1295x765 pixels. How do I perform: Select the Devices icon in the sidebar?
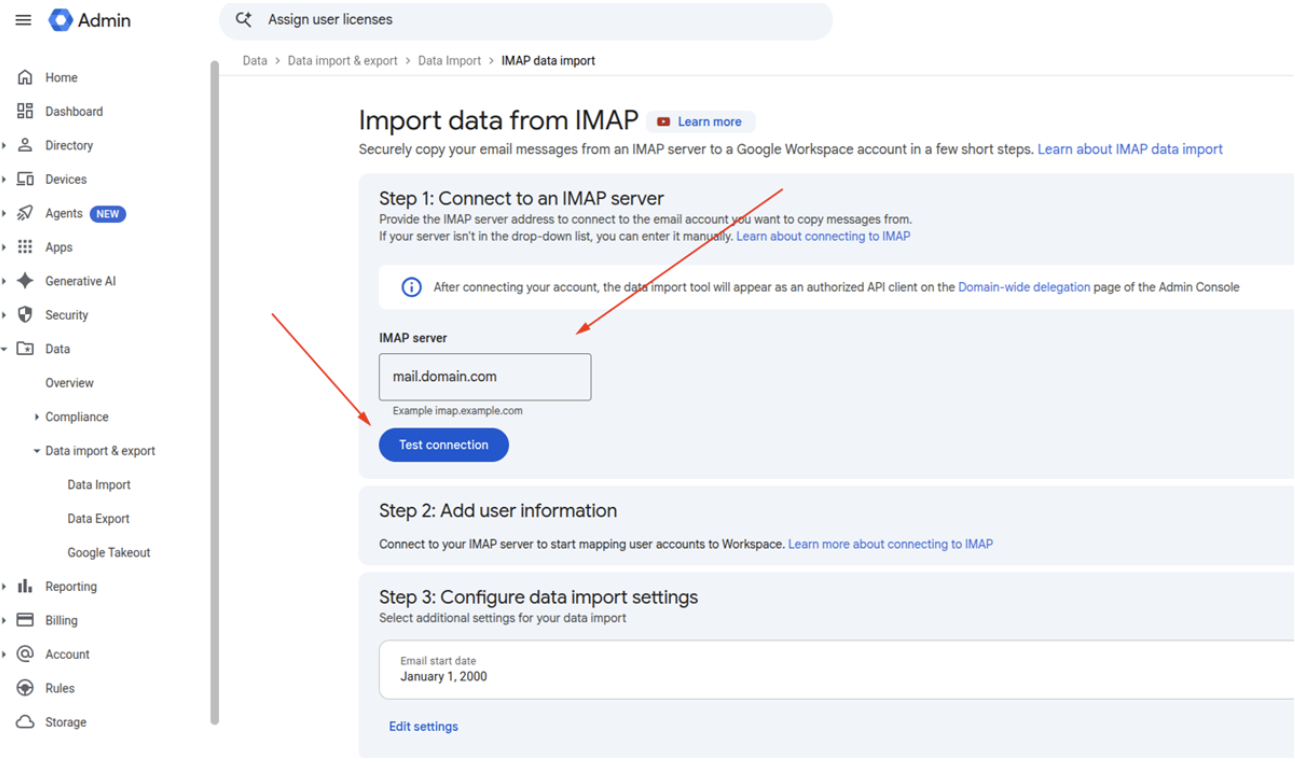click(25, 179)
